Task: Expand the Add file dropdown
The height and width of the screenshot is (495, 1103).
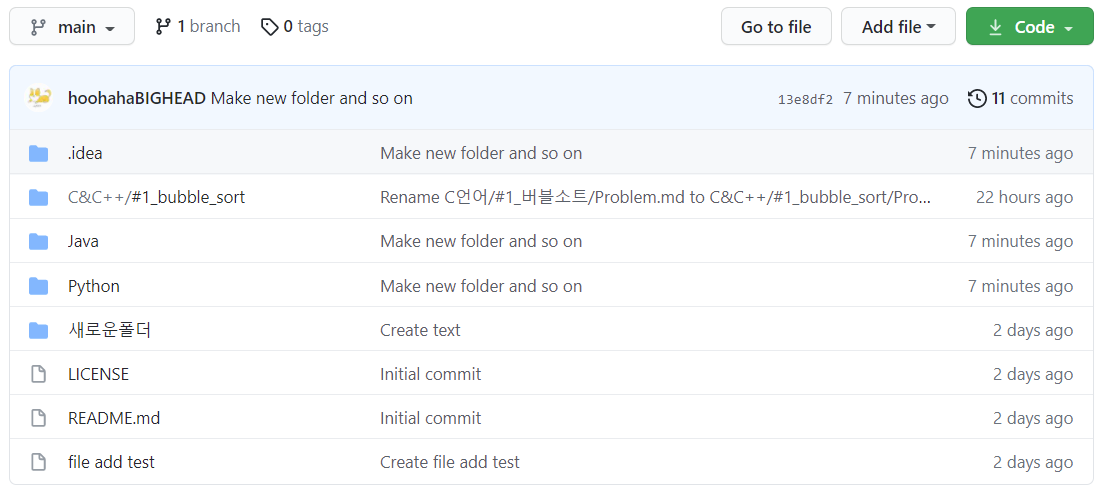Action: pyautogui.click(x=898, y=27)
